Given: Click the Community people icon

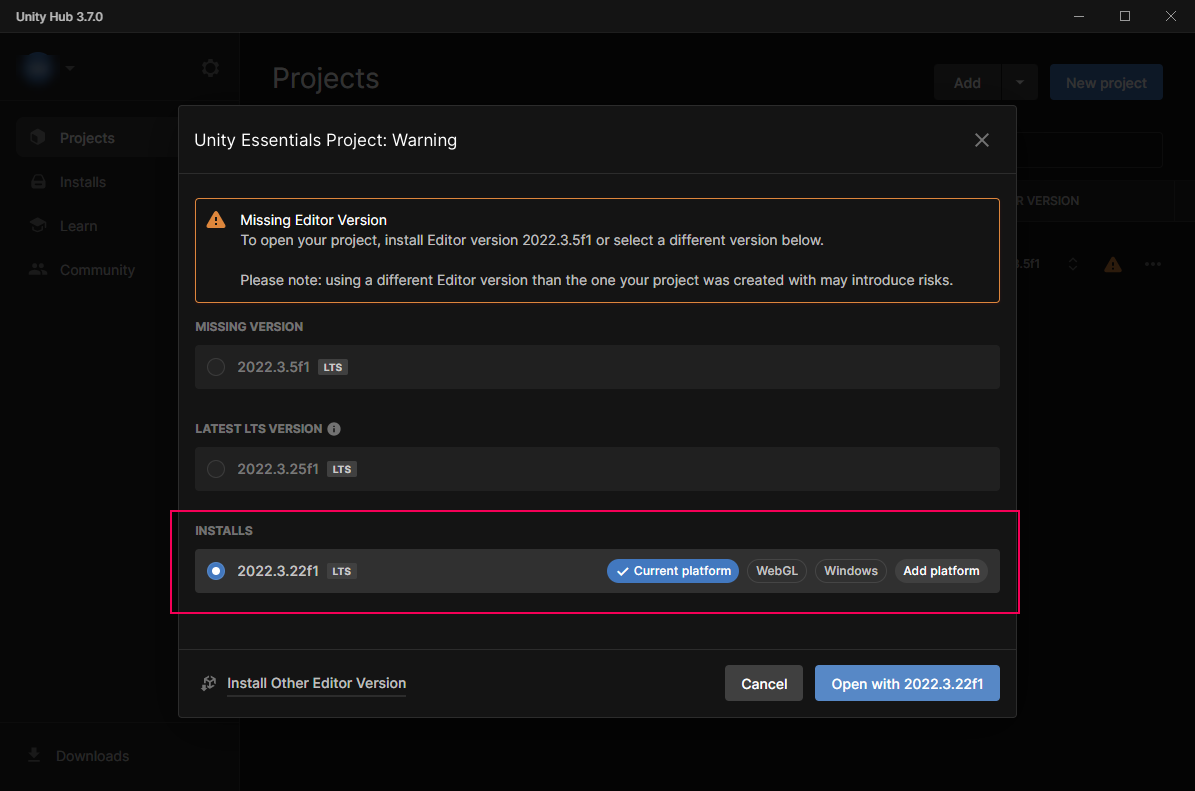Looking at the screenshot, I should [38, 270].
